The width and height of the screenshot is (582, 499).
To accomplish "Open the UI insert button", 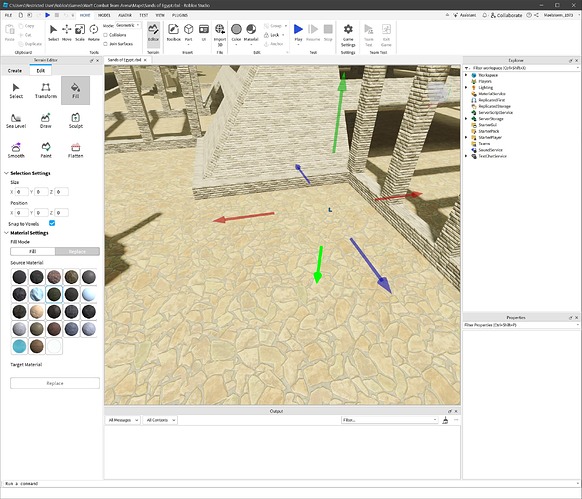I will [x=204, y=33].
